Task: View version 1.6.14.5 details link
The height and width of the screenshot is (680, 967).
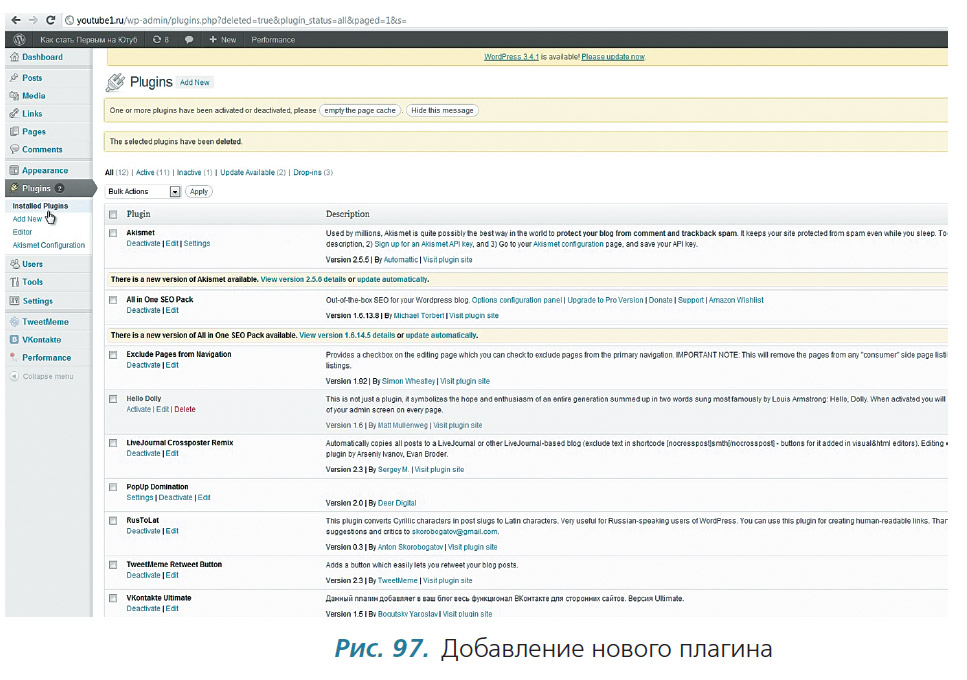Action: [347, 335]
